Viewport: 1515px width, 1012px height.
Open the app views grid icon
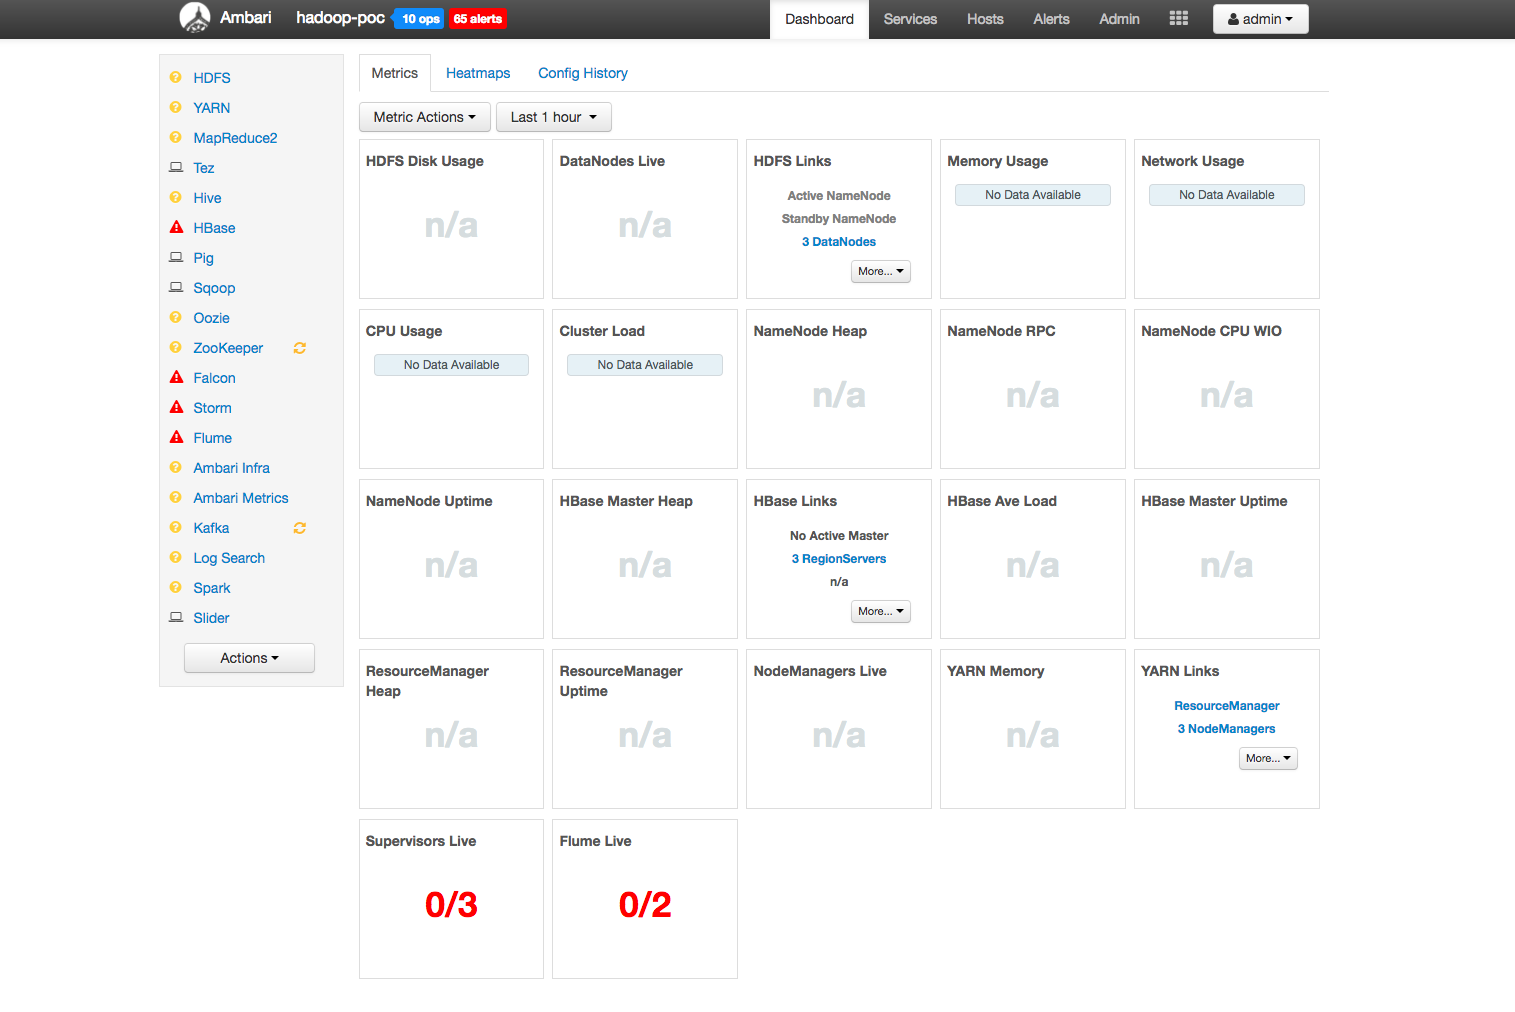click(1178, 17)
